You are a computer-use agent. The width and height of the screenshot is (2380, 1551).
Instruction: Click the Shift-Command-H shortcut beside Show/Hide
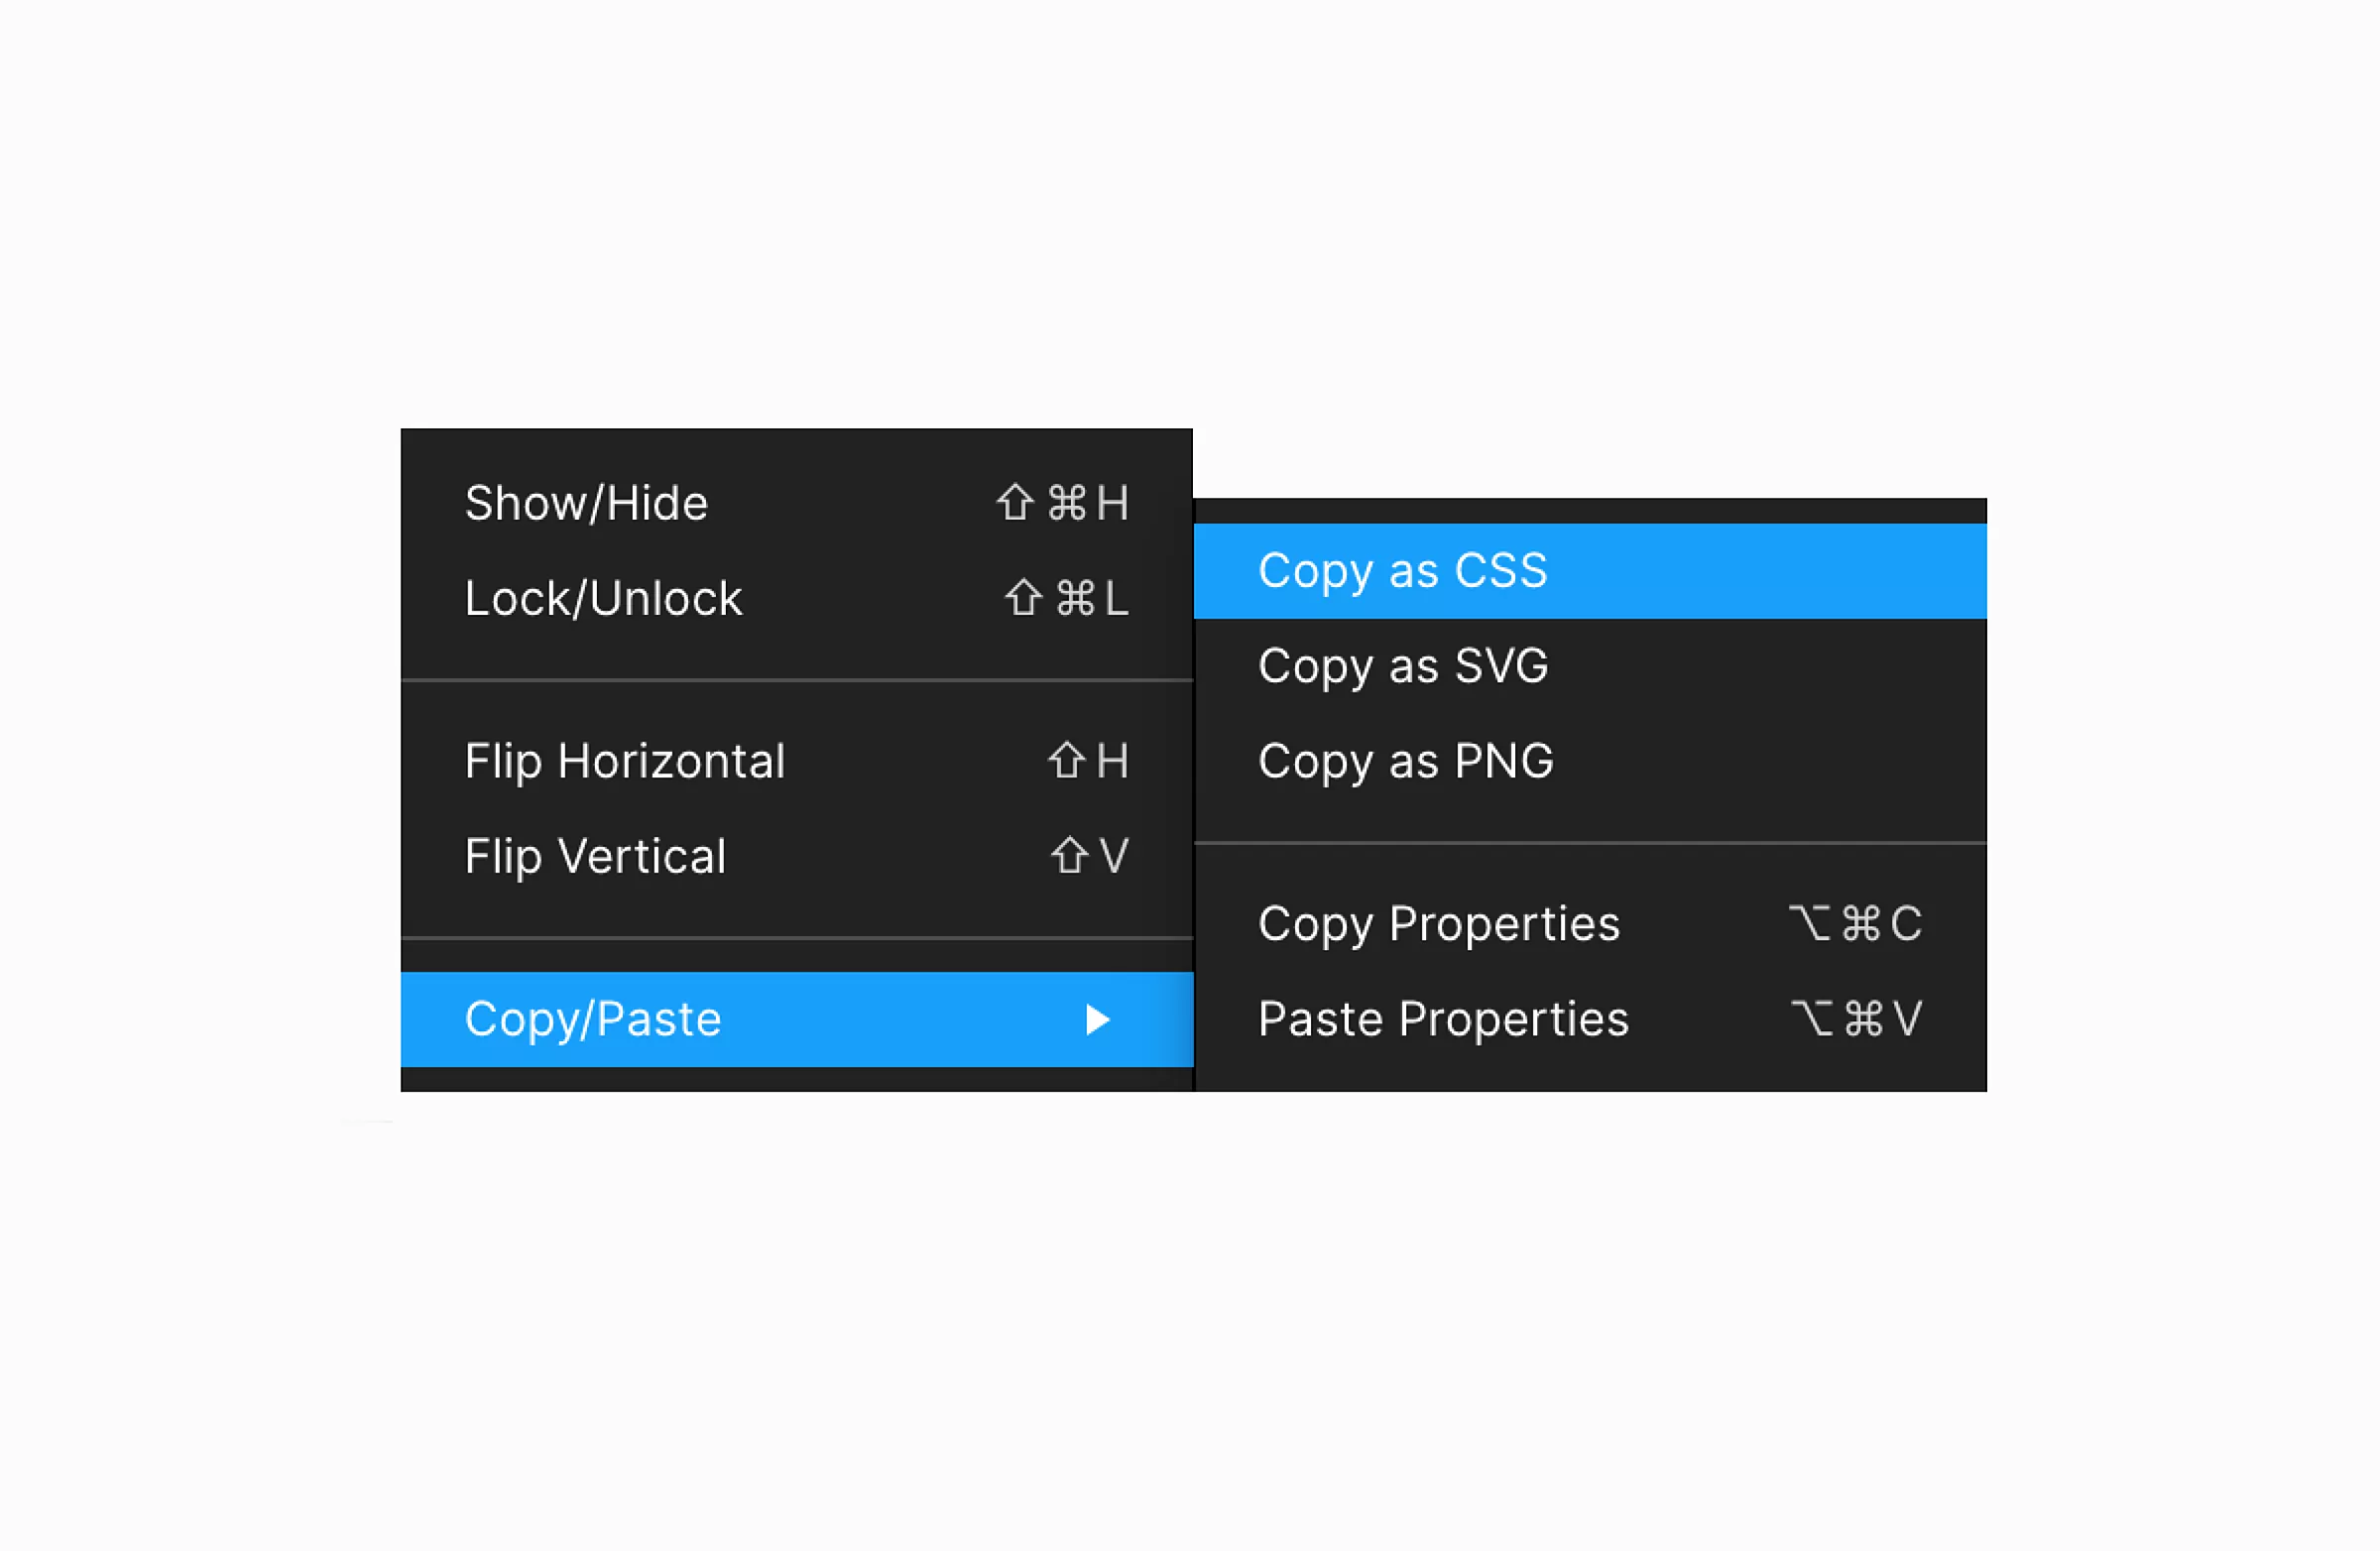pos(1063,503)
